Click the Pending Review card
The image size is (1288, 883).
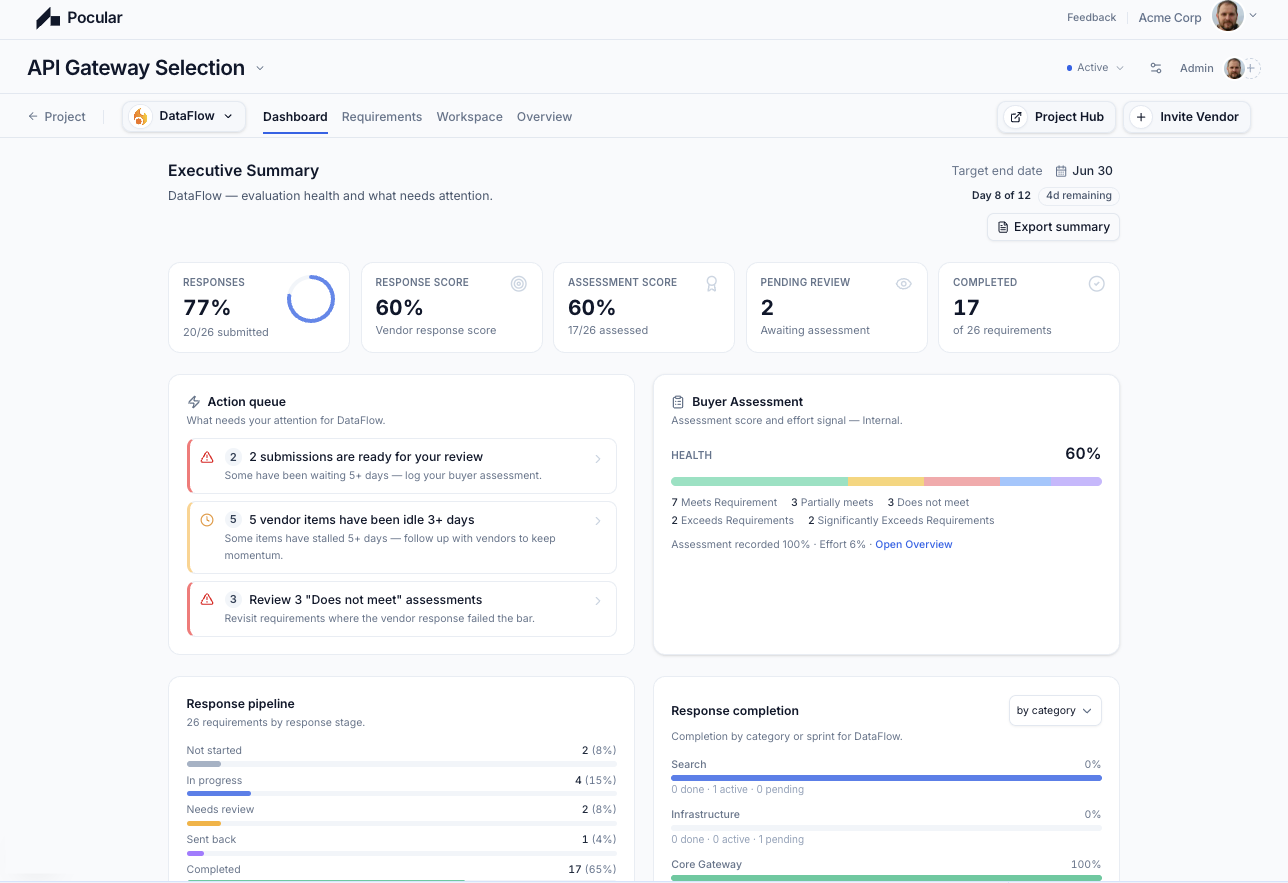click(837, 308)
